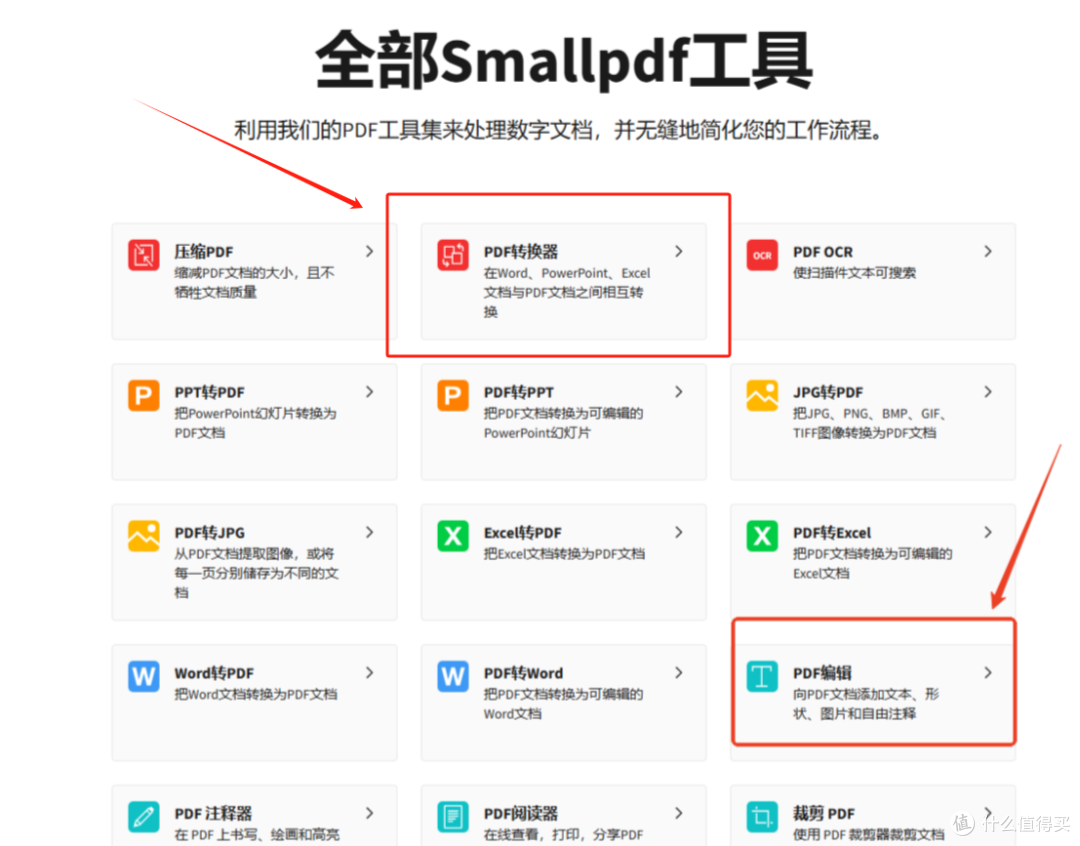Screen dimensions: 1080x846
Task: Open the PDF转PPT tool title
Action: [x=519, y=393]
